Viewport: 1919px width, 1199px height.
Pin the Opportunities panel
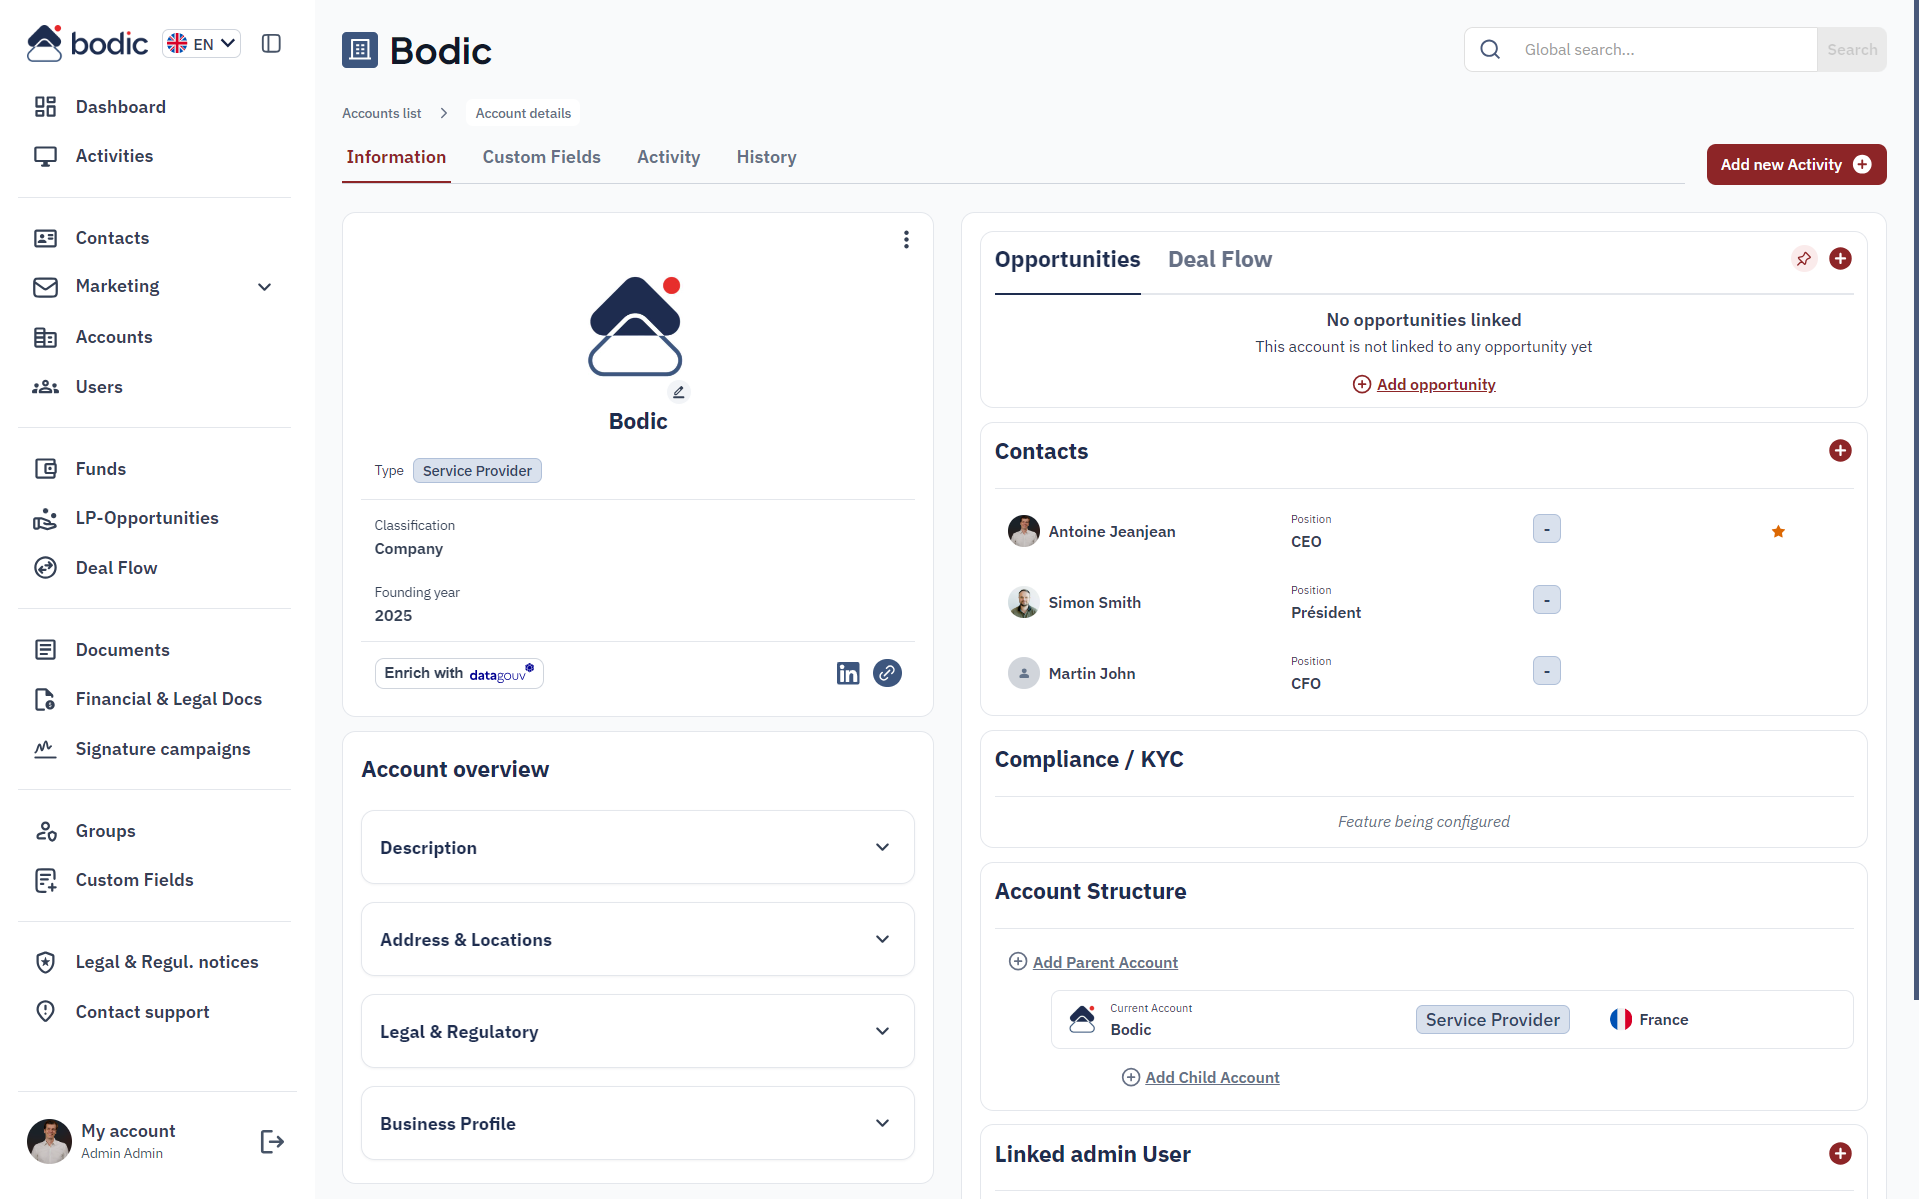point(1804,259)
